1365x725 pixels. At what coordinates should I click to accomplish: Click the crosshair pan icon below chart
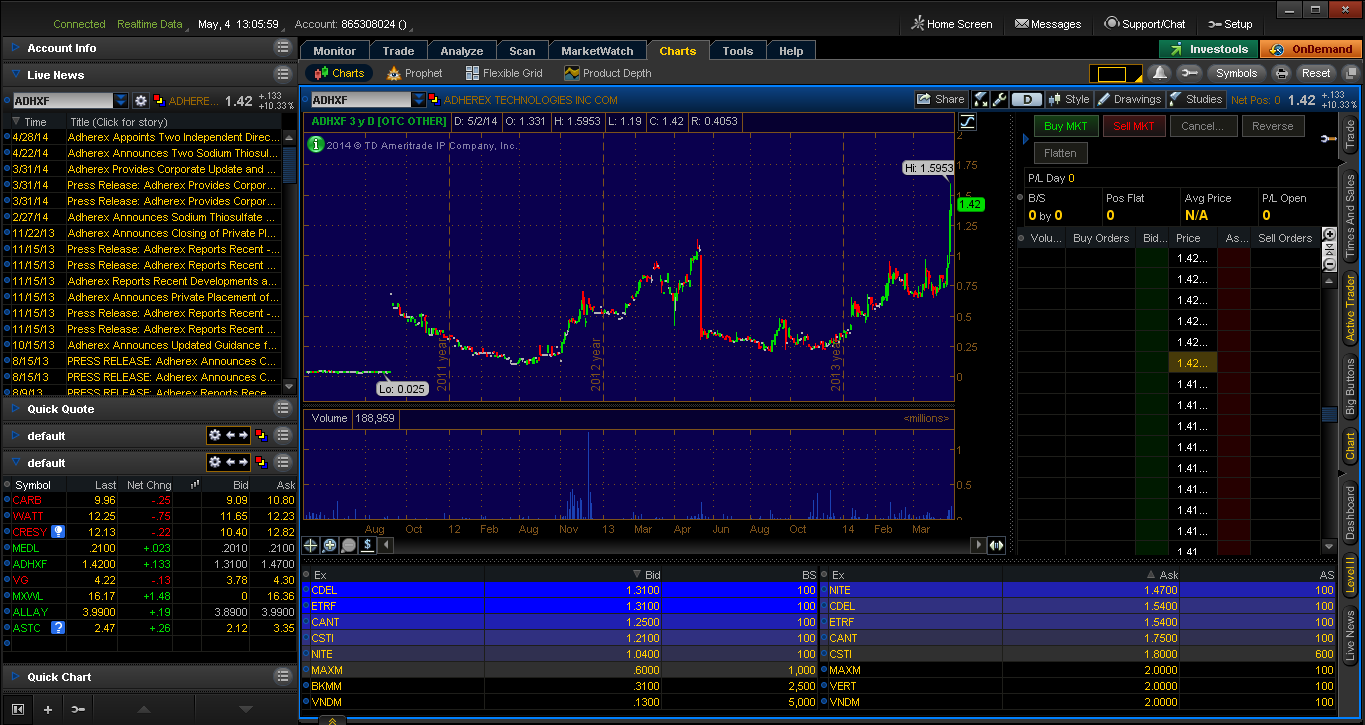(x=311, y=545)
